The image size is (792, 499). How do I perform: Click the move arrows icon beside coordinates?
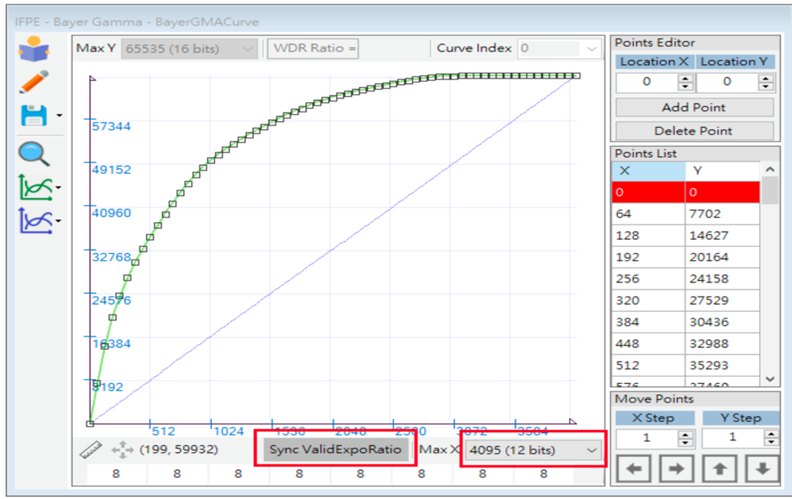122,450
